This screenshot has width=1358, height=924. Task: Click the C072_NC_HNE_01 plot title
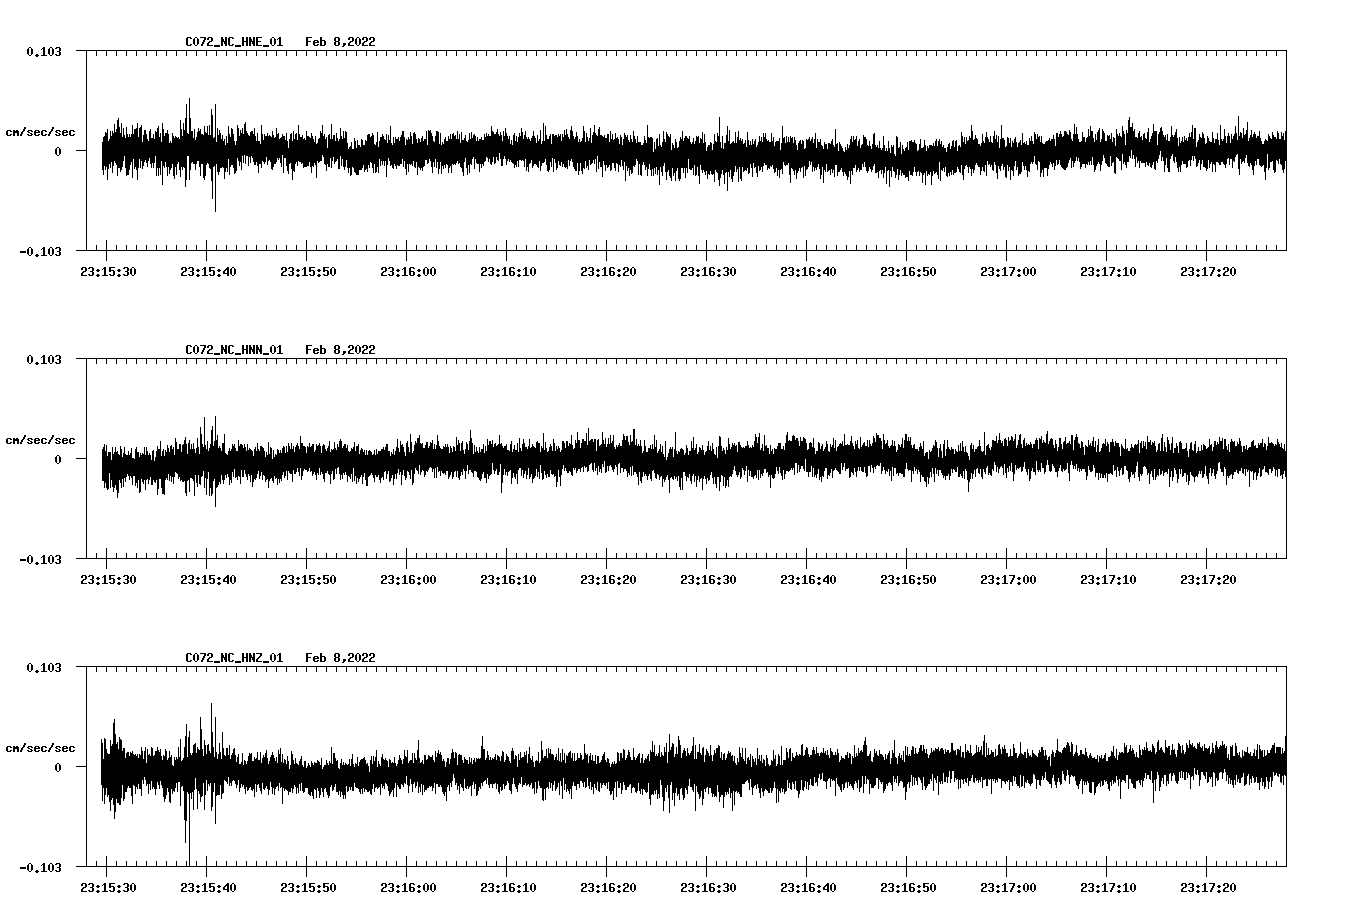[x=234, y=42]
